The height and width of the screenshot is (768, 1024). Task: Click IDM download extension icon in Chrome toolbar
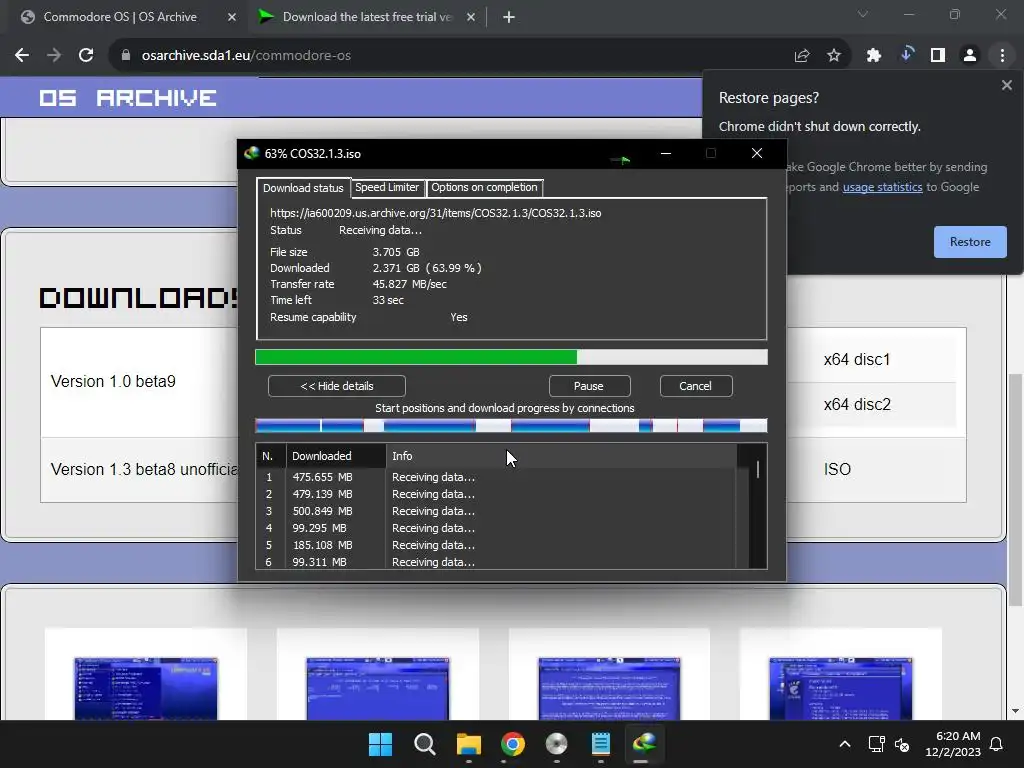[906, 55]
